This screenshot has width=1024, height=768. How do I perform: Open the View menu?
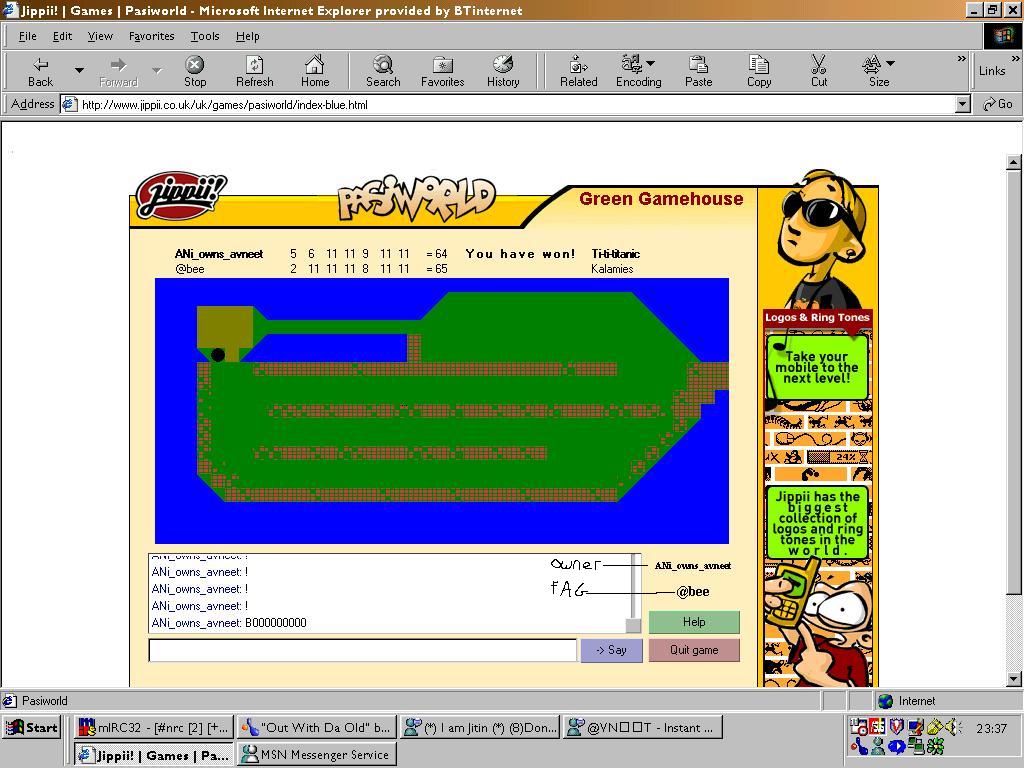click(100, 36)
